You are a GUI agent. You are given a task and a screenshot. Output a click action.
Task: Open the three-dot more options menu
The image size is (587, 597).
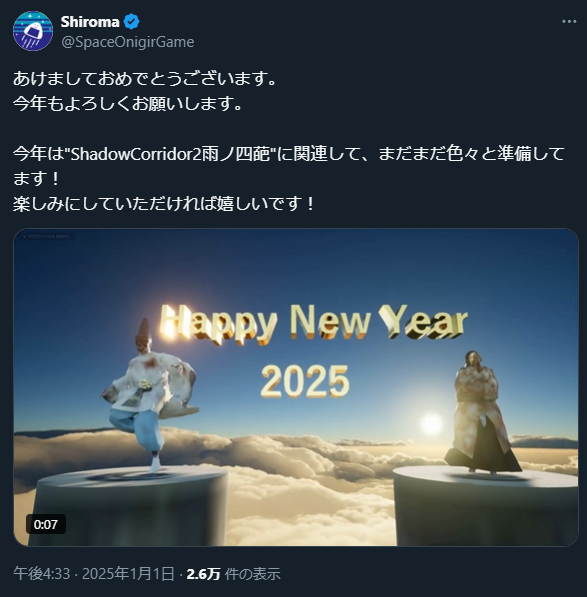click(x=569, y=22)
